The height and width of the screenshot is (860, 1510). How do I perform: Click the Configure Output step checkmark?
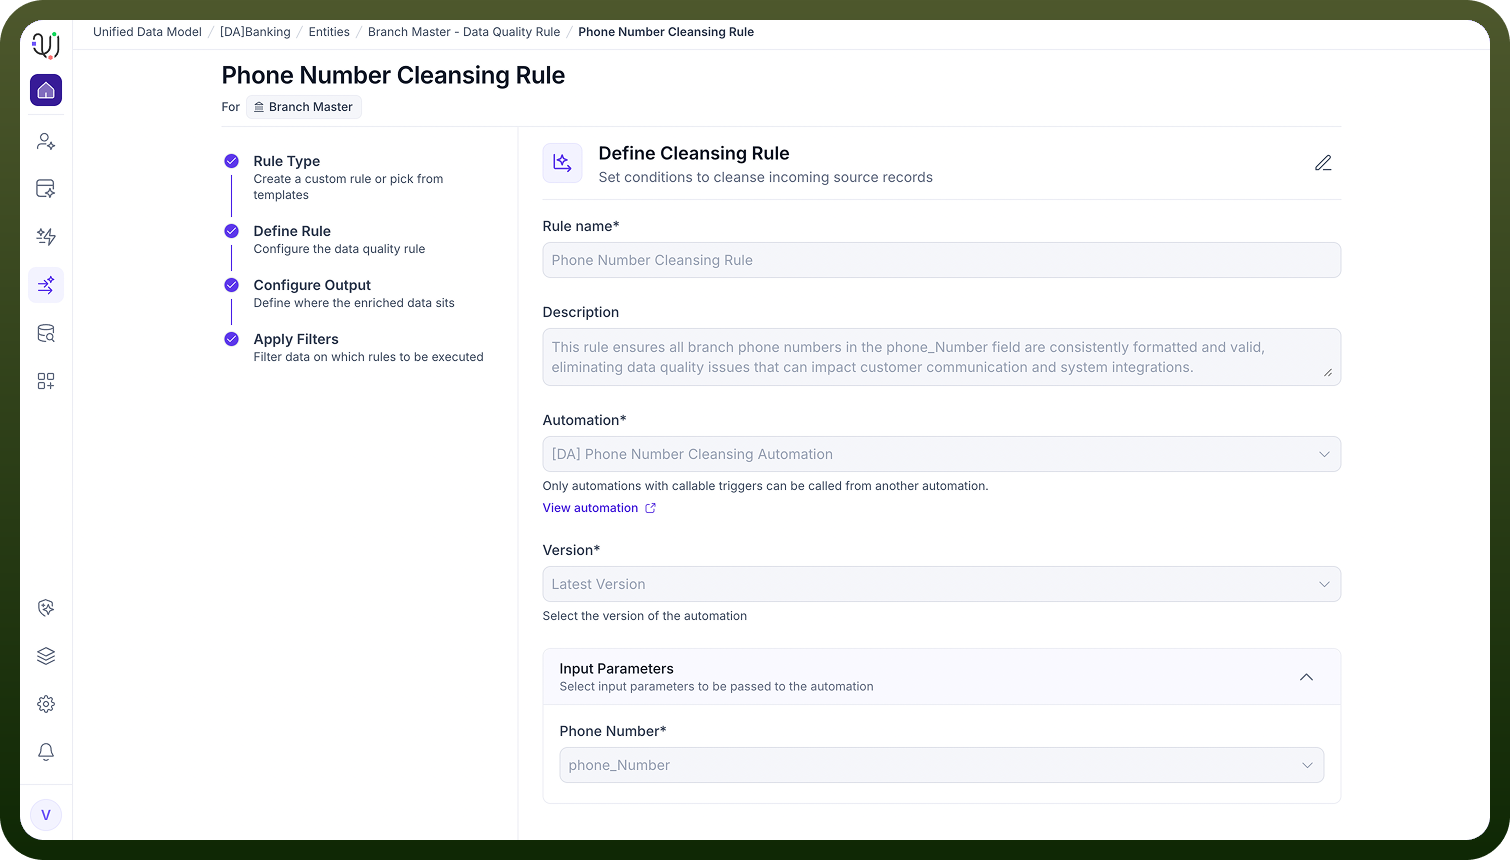click(x=231, y=285)
